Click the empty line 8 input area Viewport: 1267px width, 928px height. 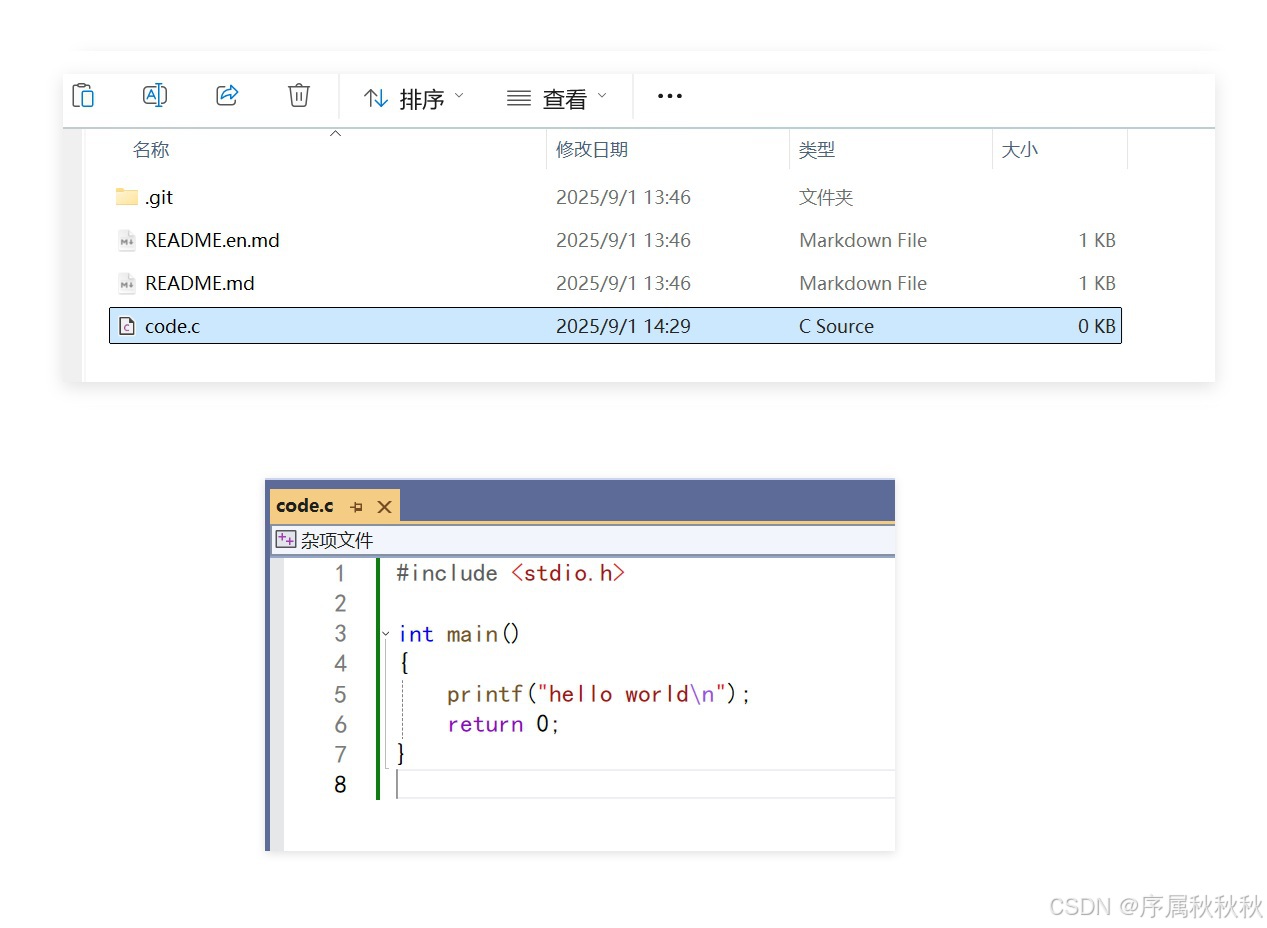click(x=645, y=784)
